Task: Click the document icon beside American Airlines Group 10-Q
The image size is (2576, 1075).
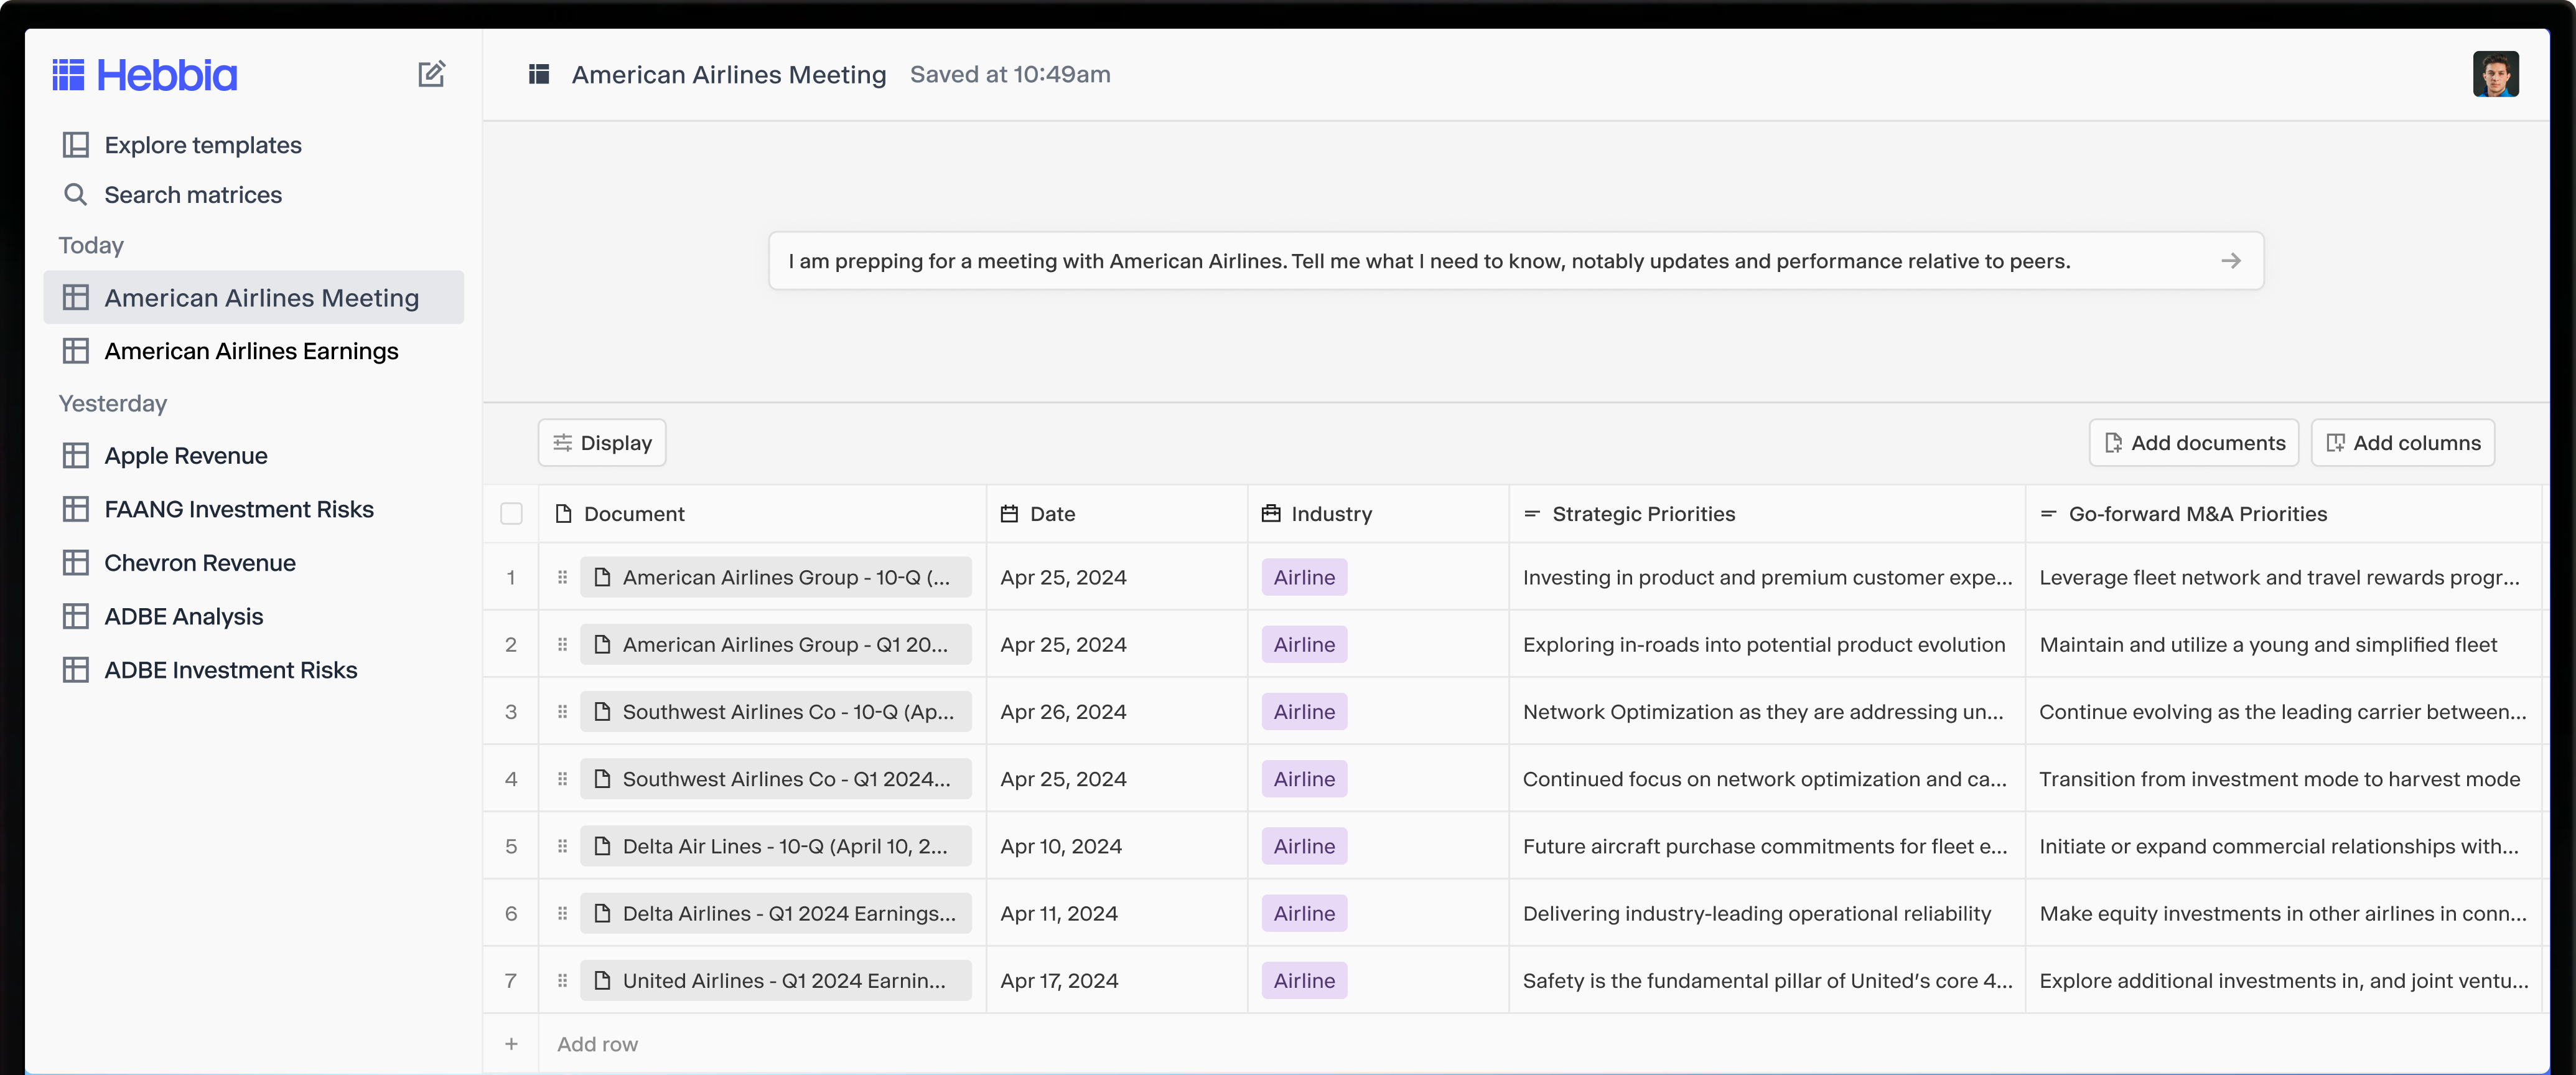Action: pos(601,577)
